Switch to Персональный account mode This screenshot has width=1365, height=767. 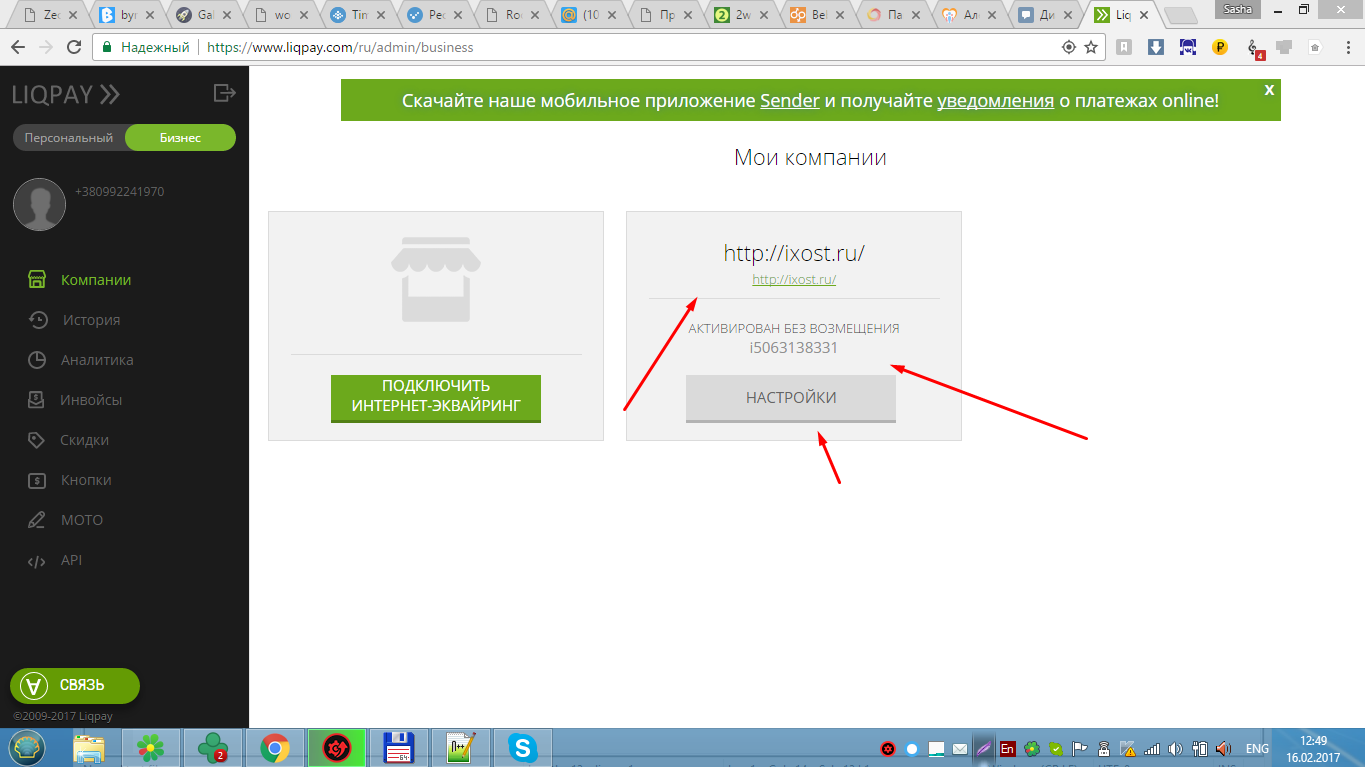click(x=69, y=138)
